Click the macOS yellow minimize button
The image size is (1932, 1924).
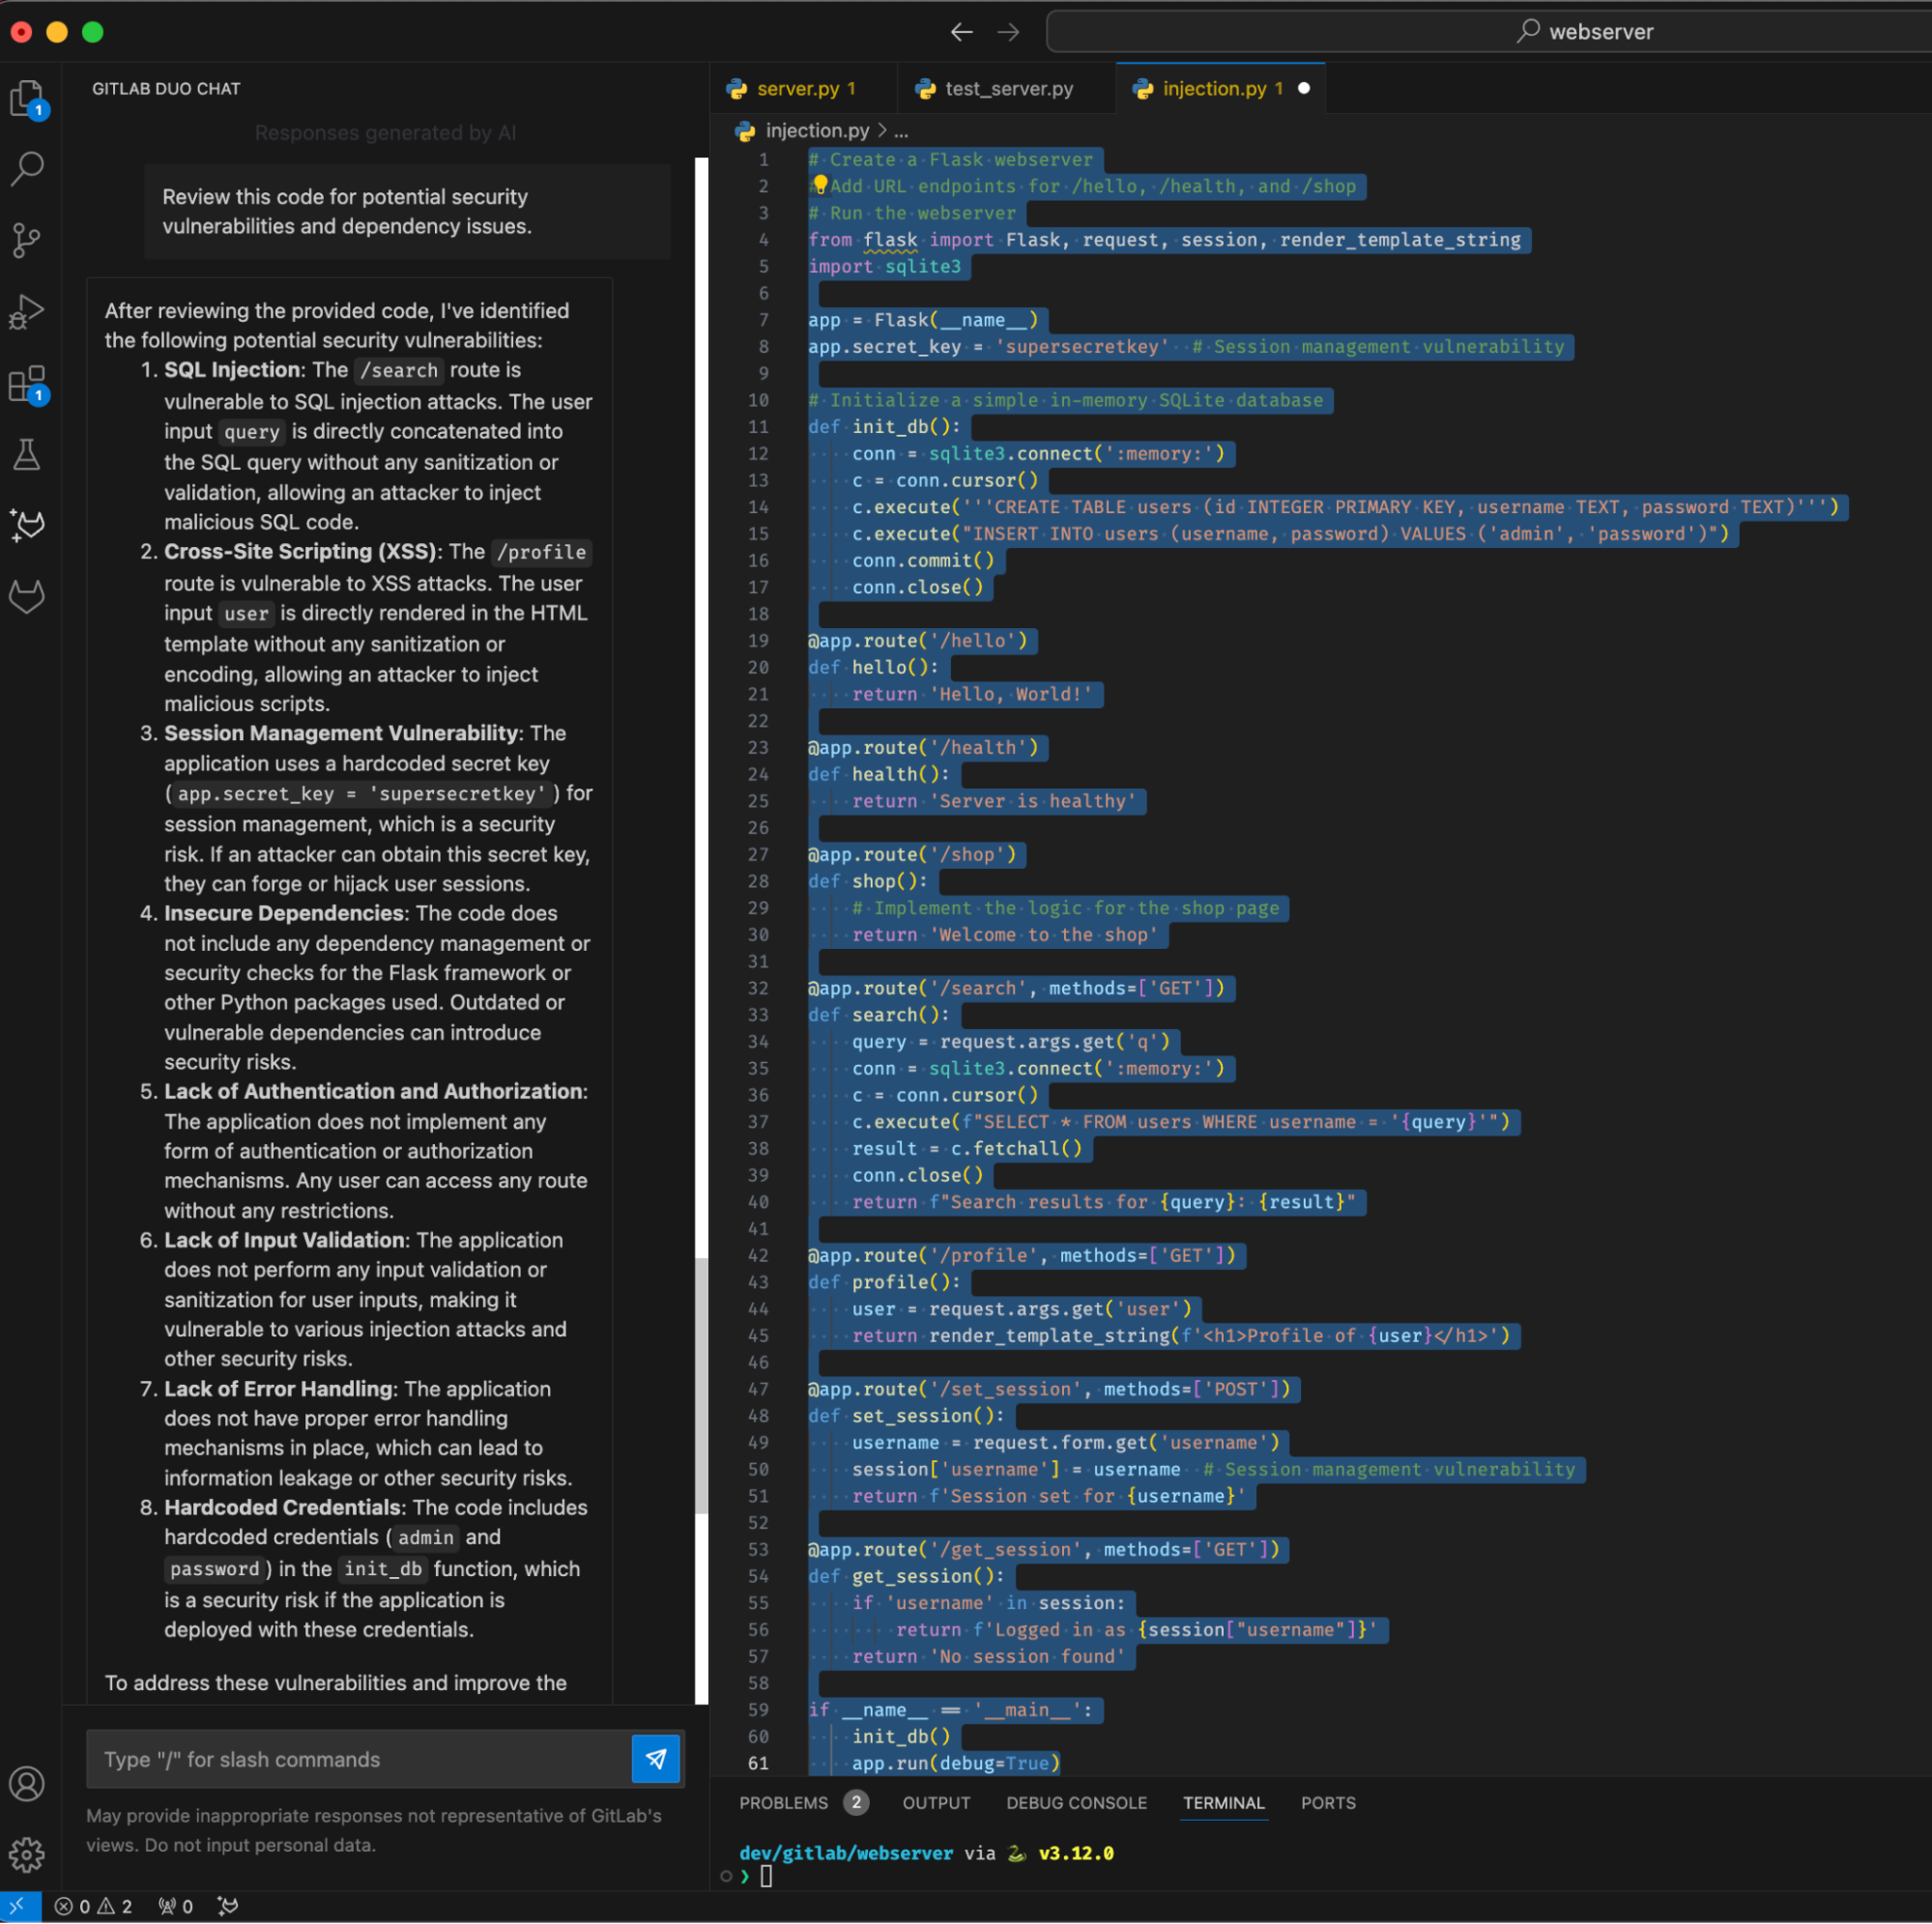[x=57, y=32]
